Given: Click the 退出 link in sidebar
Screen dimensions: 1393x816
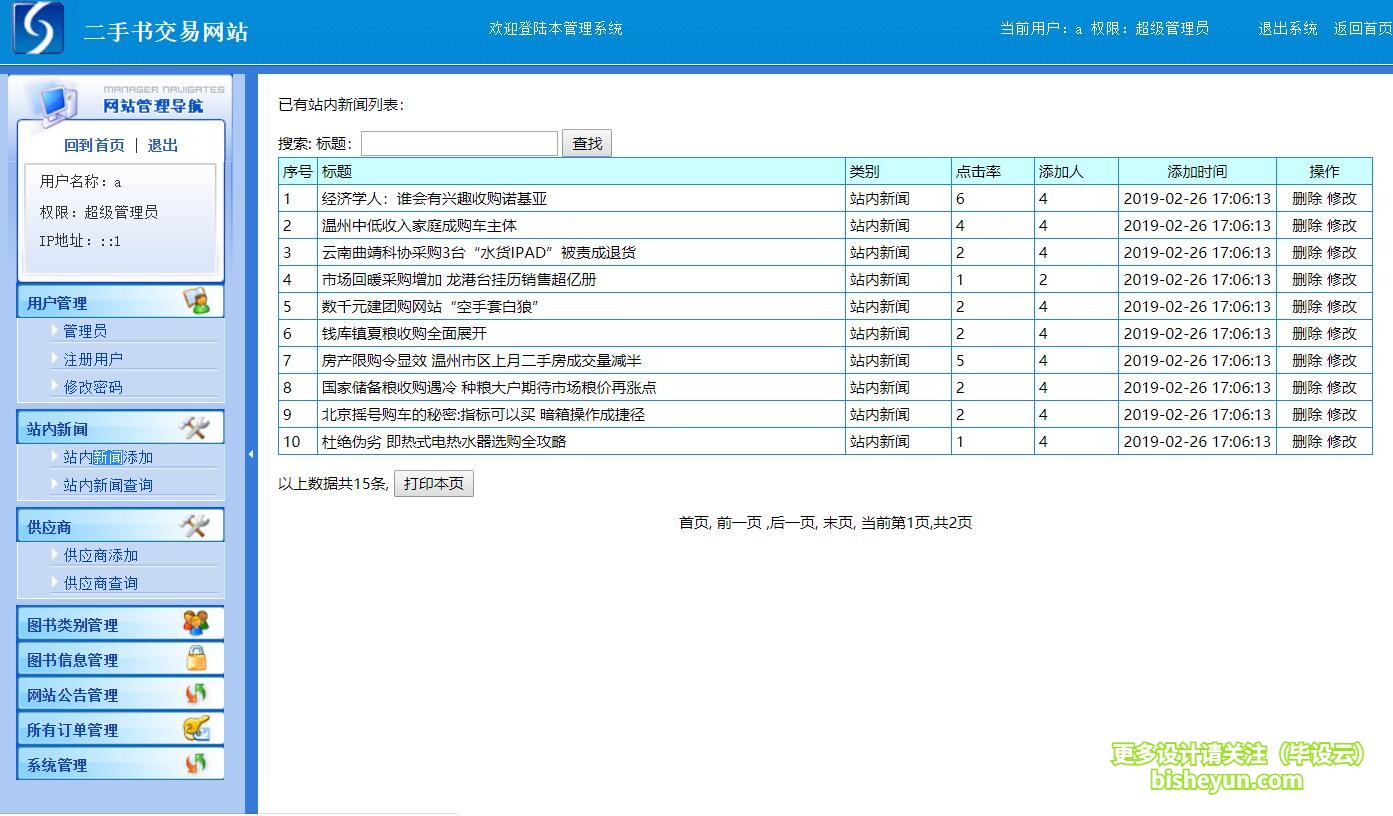Looking at the screenshot, I should coord(163,145).
